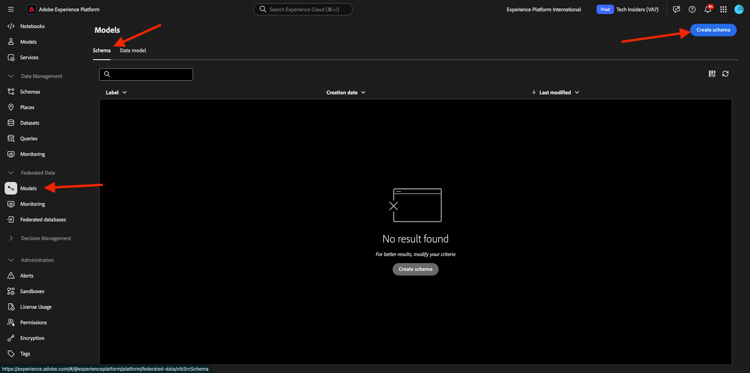This screenshot has width=750, height=373.
Task: Click the refresh icon above the table
Action: pyautogui.click(x=725, y=74)
